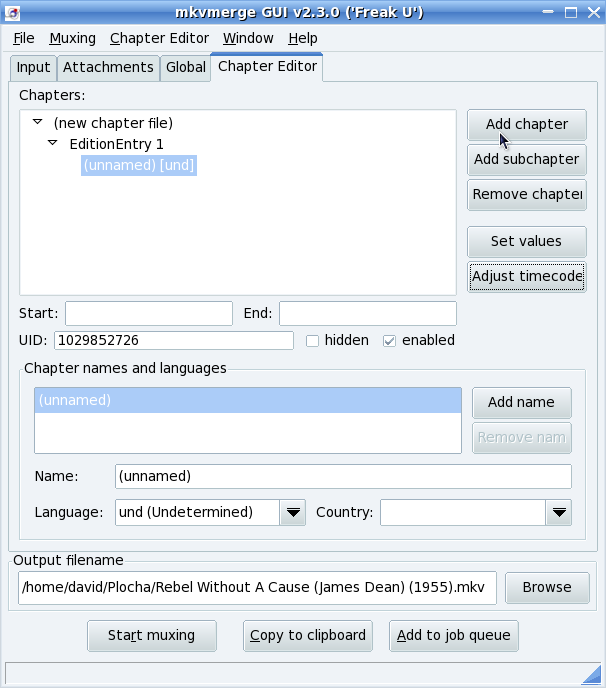The width and height of the screenshot is (606, 688).
Task: Switch to the Input tab
Action: (x=33, y=68)
